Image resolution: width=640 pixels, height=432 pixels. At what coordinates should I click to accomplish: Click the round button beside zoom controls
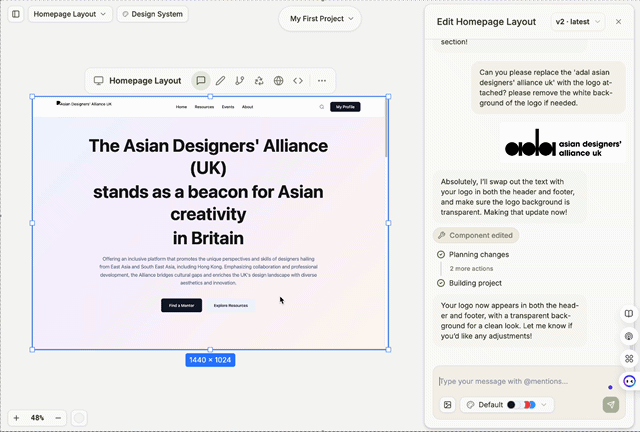tap(79, 418)
